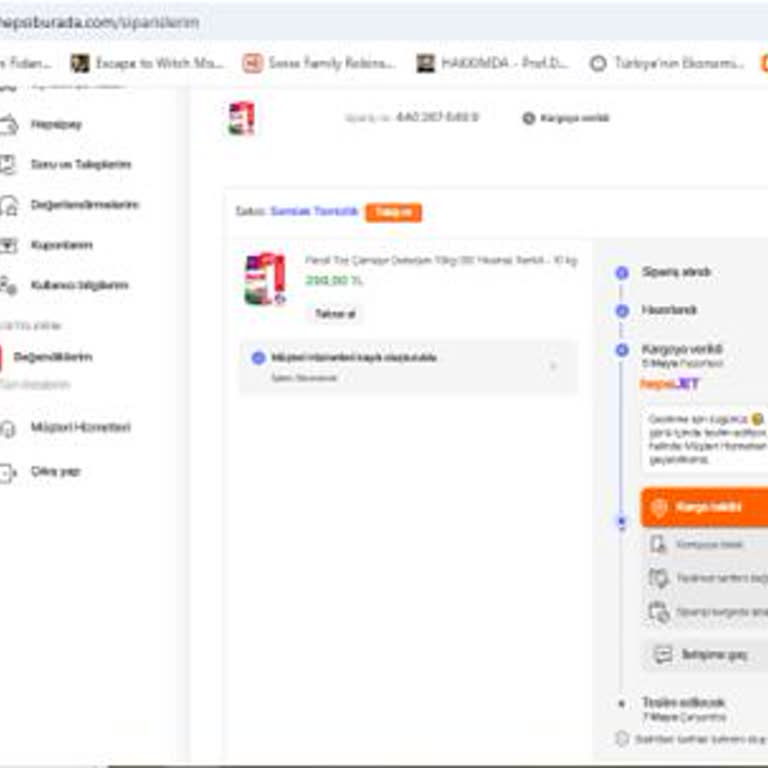The height and width of the screenshot is (768, 768).
Task: Open the Escape to Witch Mountain bookmark
Action: 147,63
